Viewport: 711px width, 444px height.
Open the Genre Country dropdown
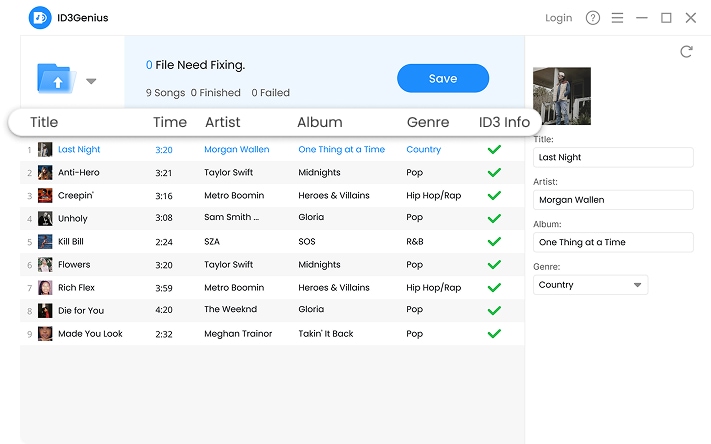(x=590, y=285)
